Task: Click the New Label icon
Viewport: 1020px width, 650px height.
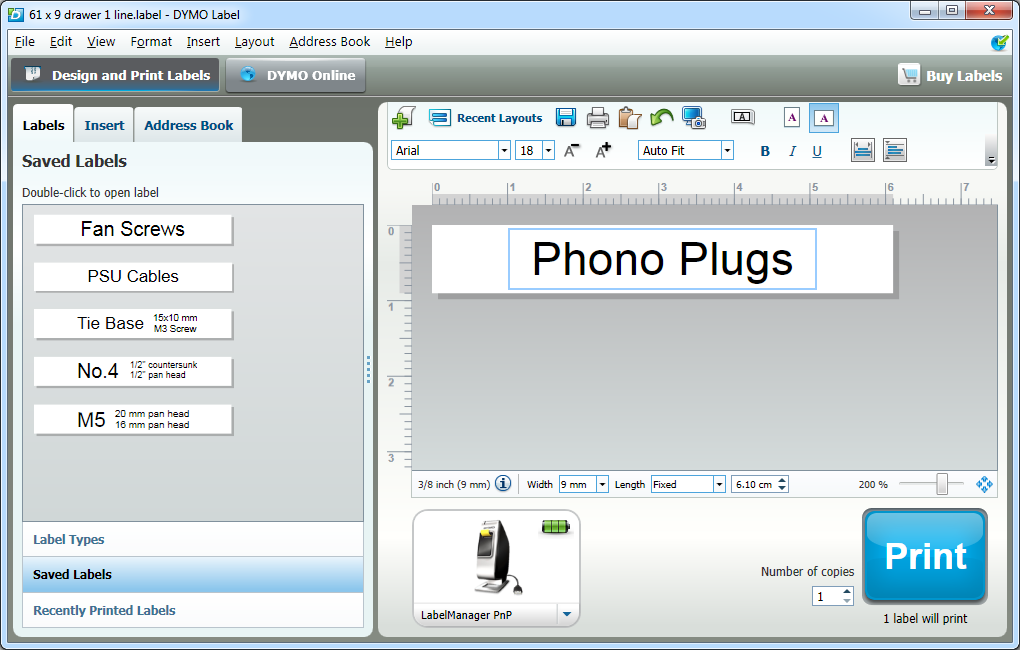Action: click(x=403, y=118)
